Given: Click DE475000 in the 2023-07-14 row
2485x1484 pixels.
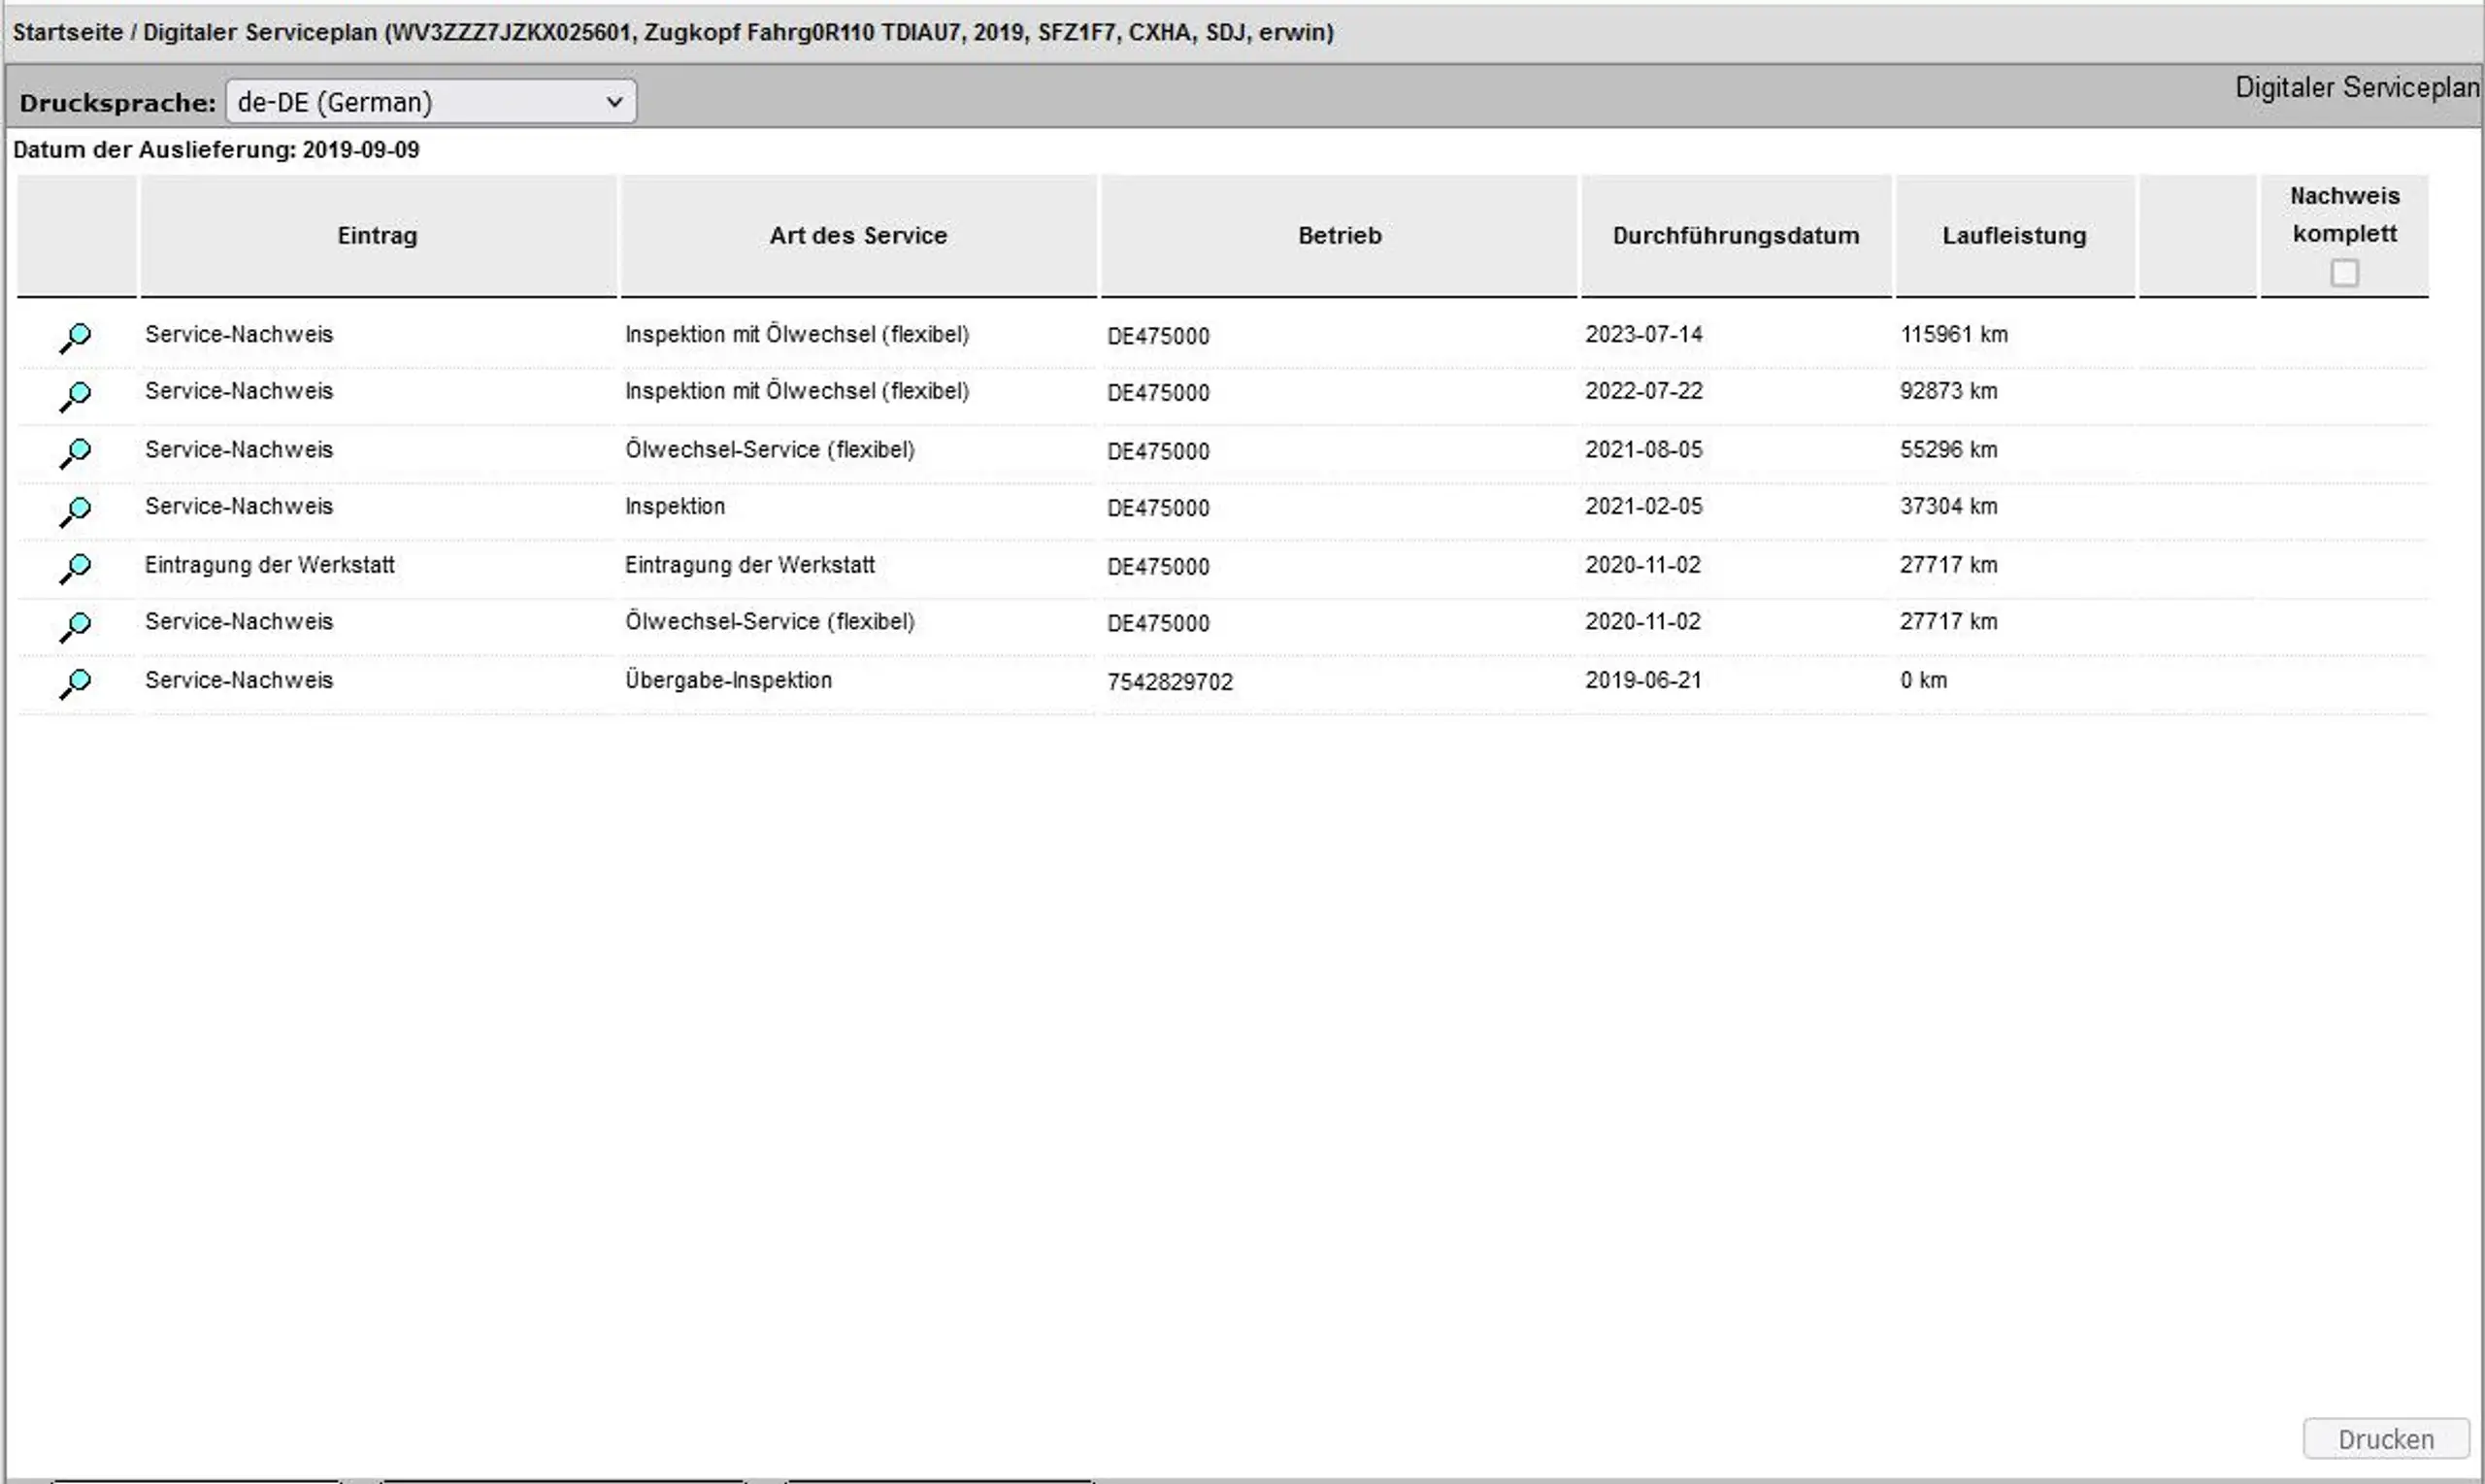Looking at the screenshot, I should click(x=1158, y=336).
